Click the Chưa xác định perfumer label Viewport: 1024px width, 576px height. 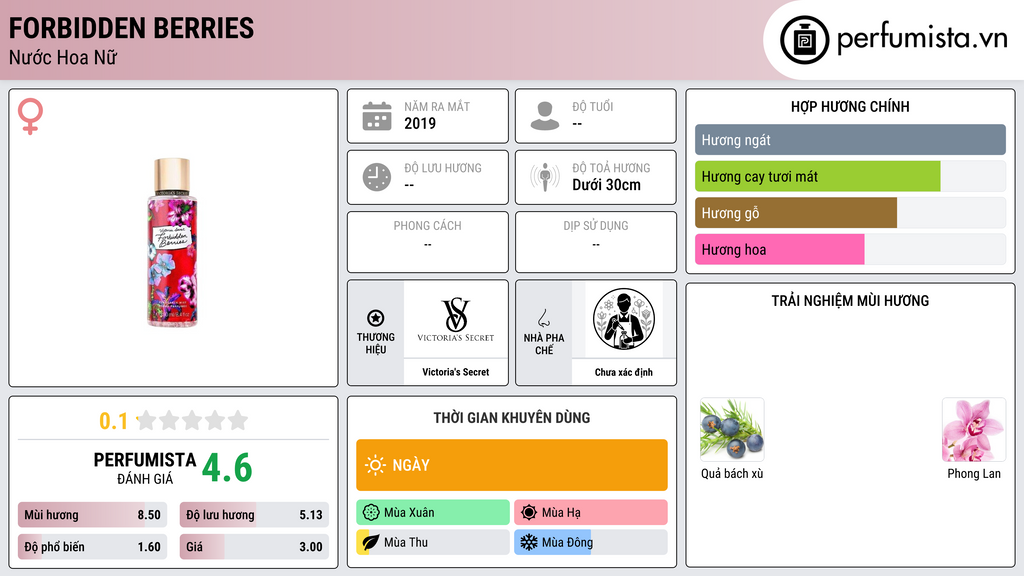624,372
